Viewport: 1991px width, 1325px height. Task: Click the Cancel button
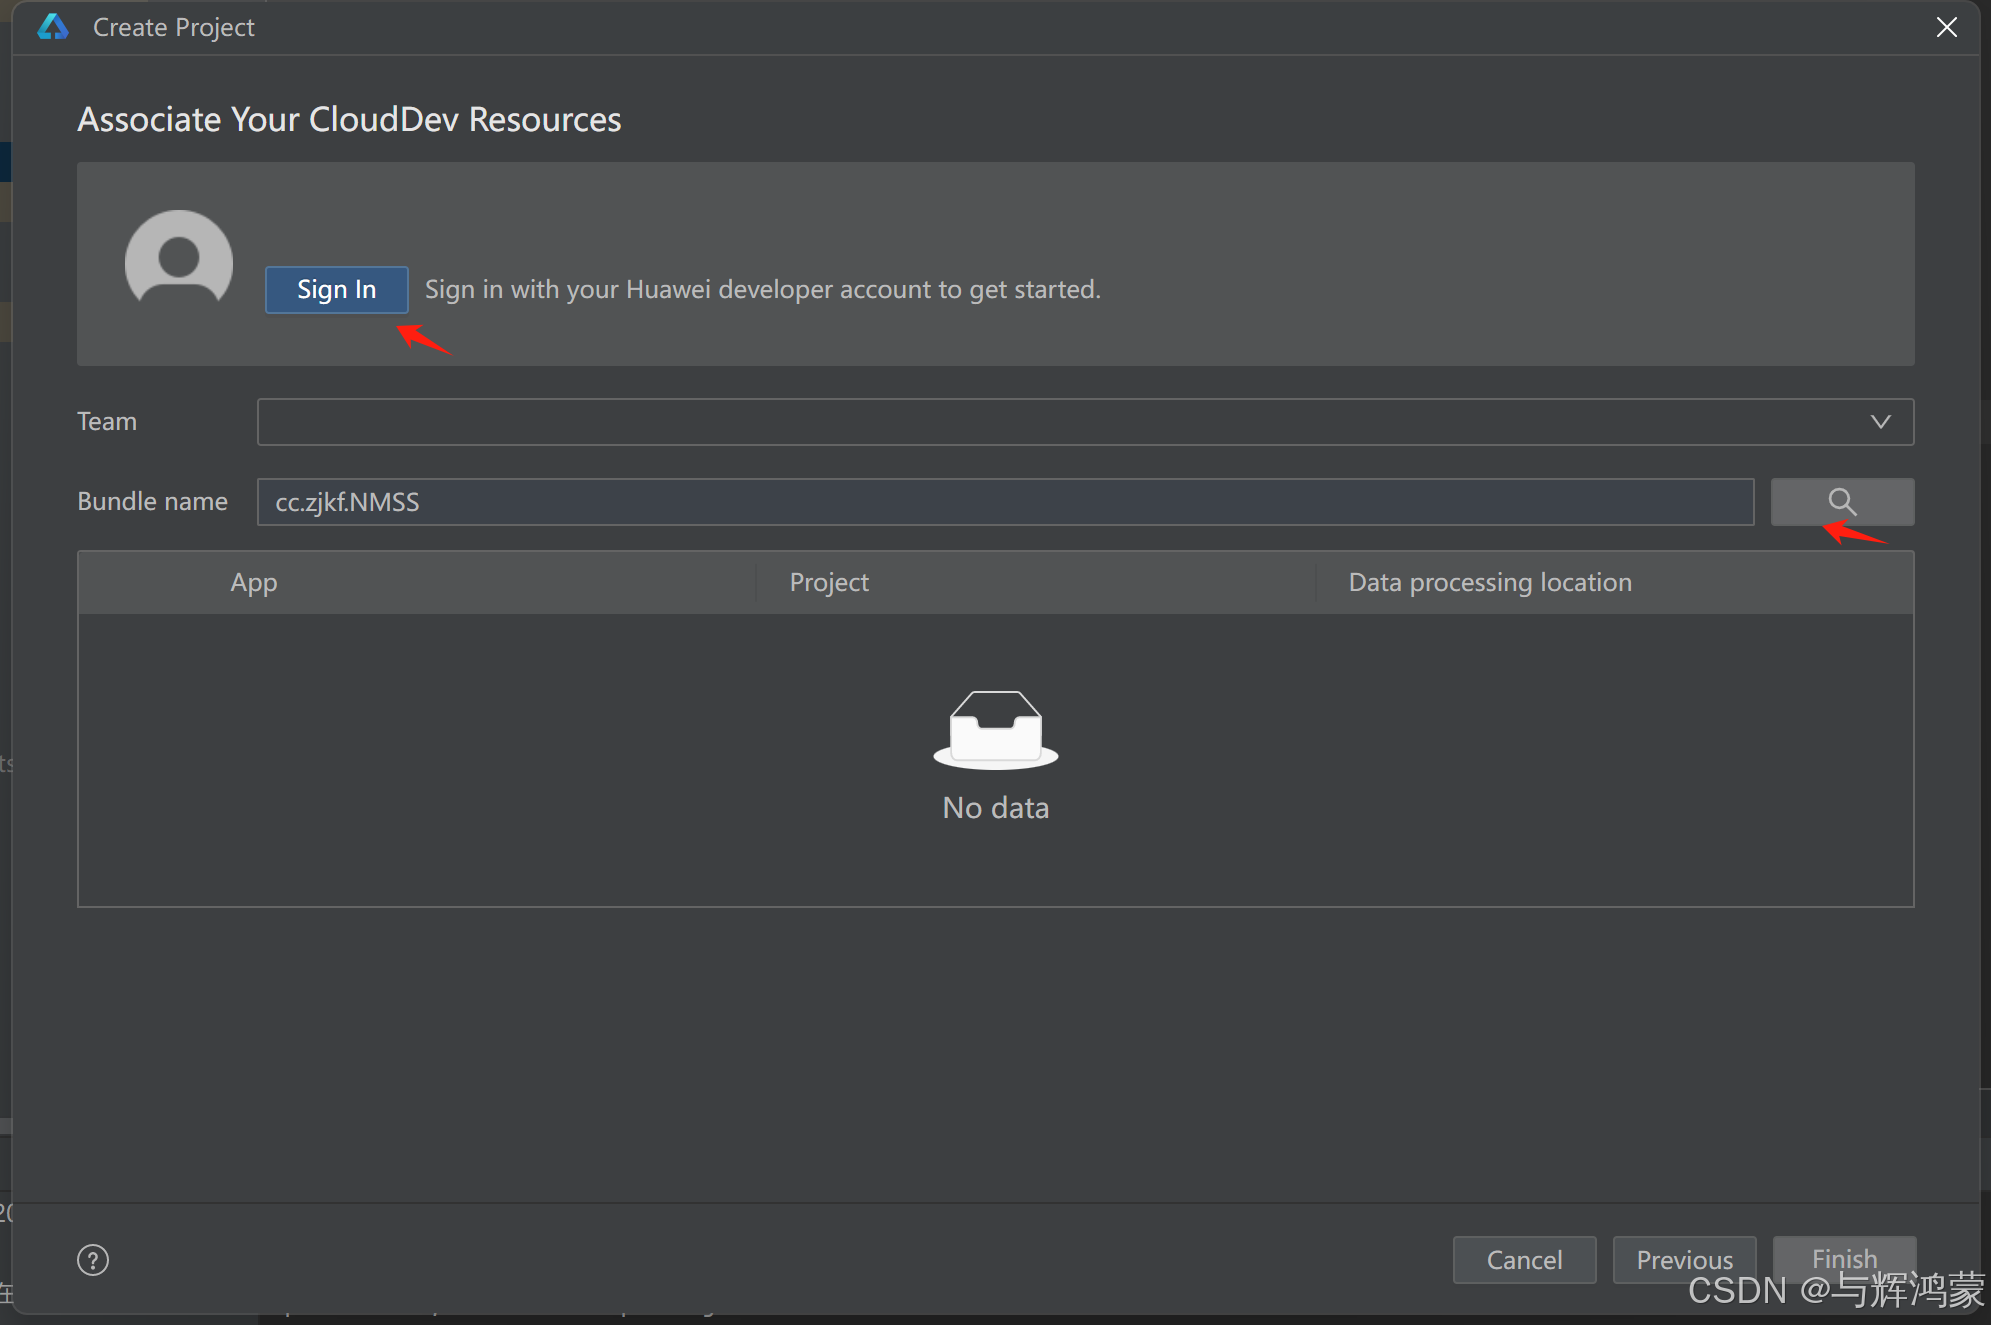coord(1524,1260)
